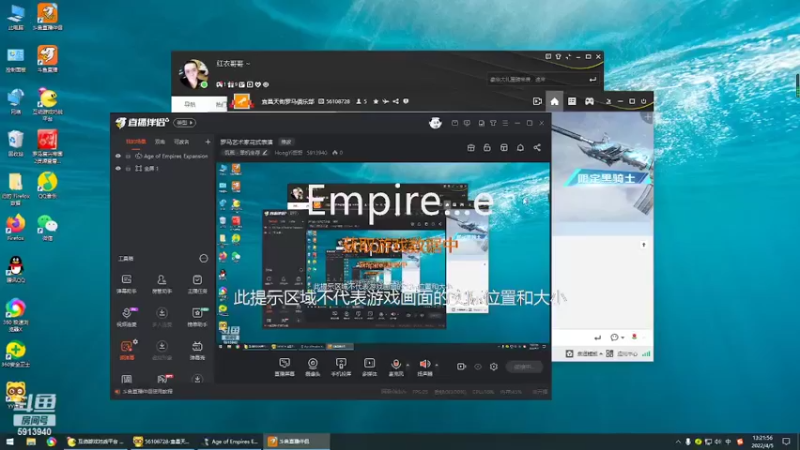Screen dimensions: 800x450
Task: Click the mascot avatar in streaming app titlebar
Action: (x=435, y=122)
